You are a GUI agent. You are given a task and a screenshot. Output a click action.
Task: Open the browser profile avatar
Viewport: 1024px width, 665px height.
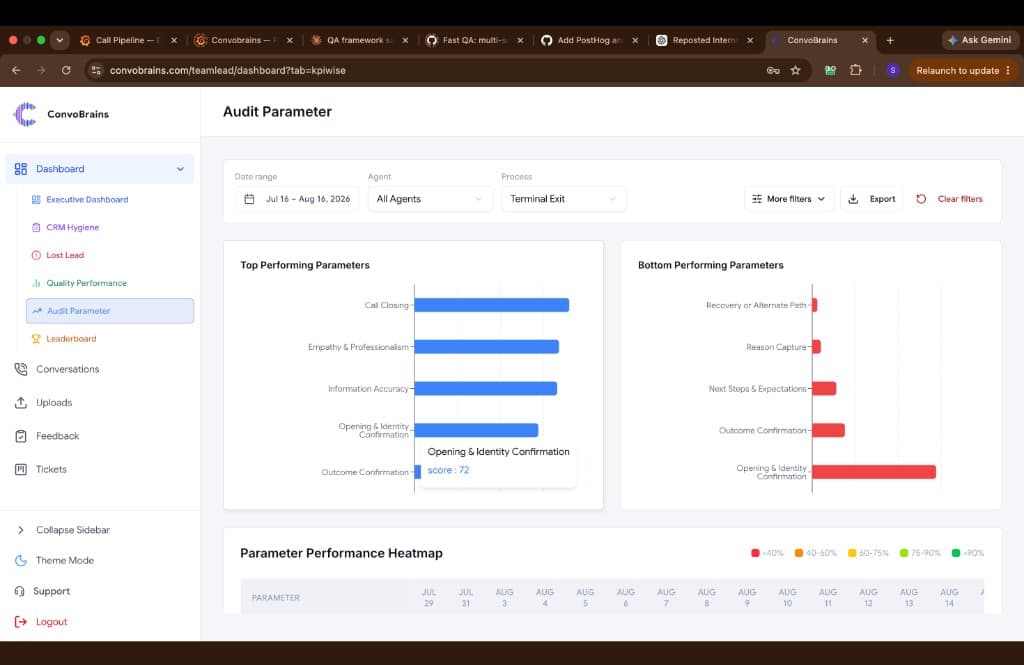[x=893, y=70]
